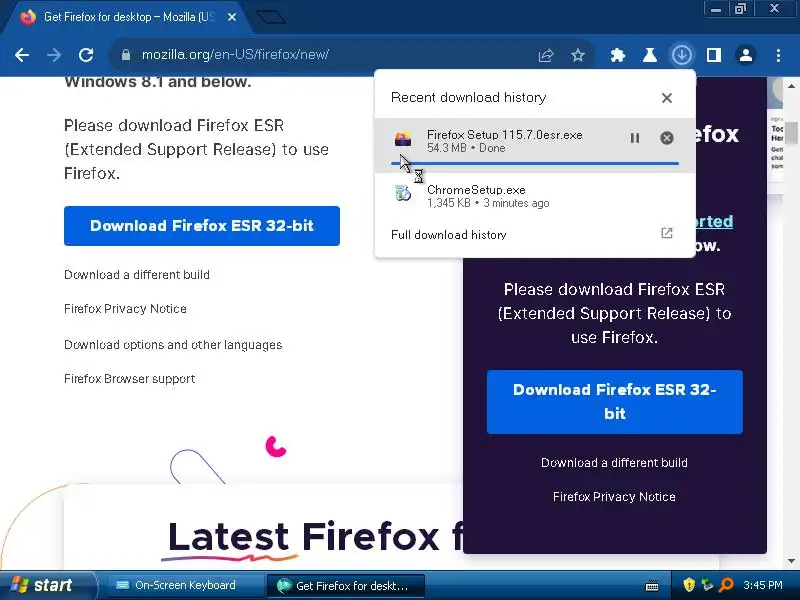Screen dimensions: 800x600
Task: Open Download options and other languages
Action: [x=173, y=345]
